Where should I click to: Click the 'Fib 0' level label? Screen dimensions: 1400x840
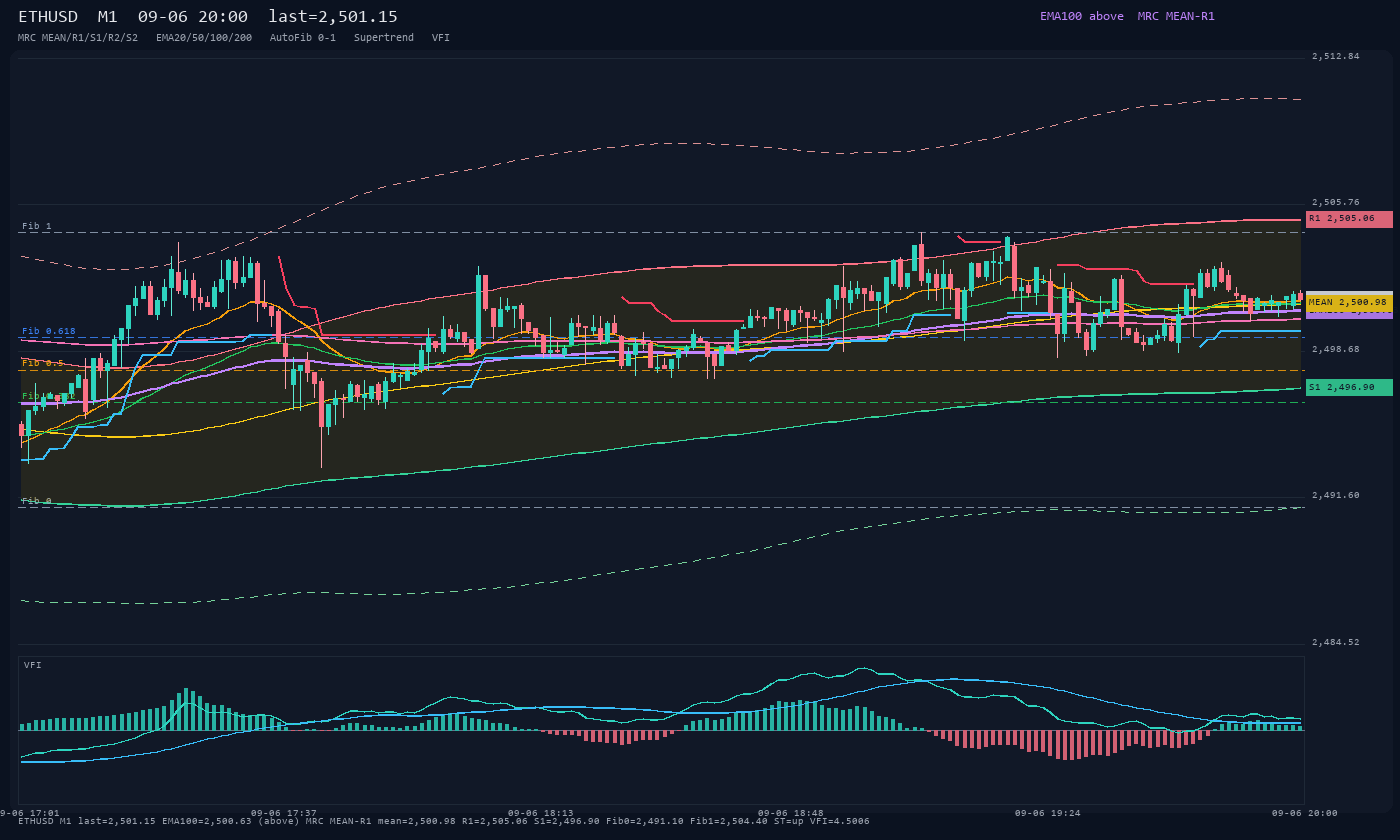[37, 501]
